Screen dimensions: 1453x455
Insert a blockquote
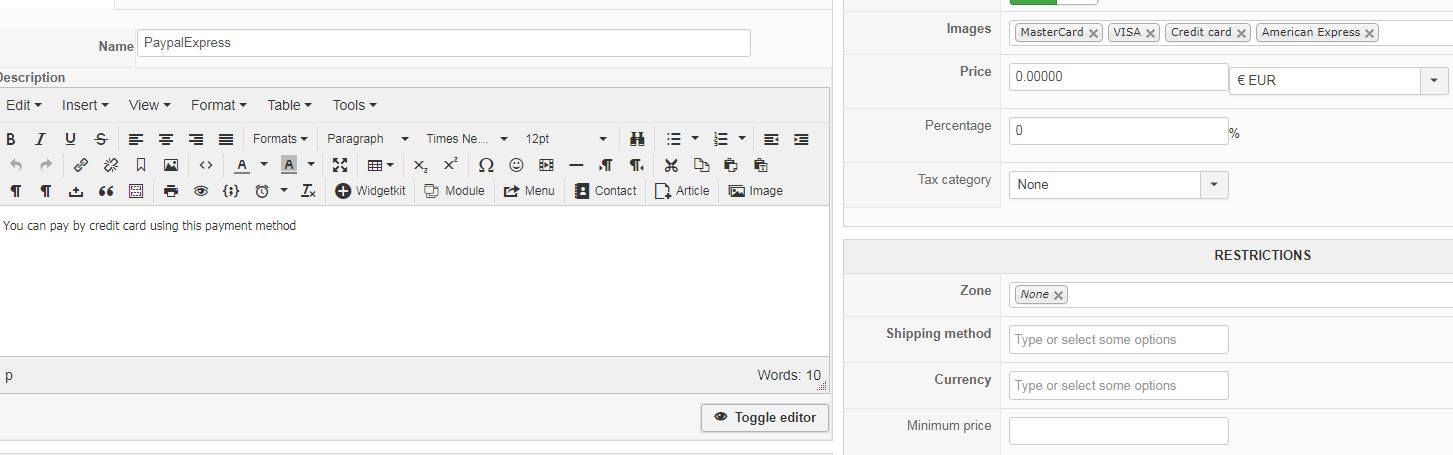coord(105,191)
